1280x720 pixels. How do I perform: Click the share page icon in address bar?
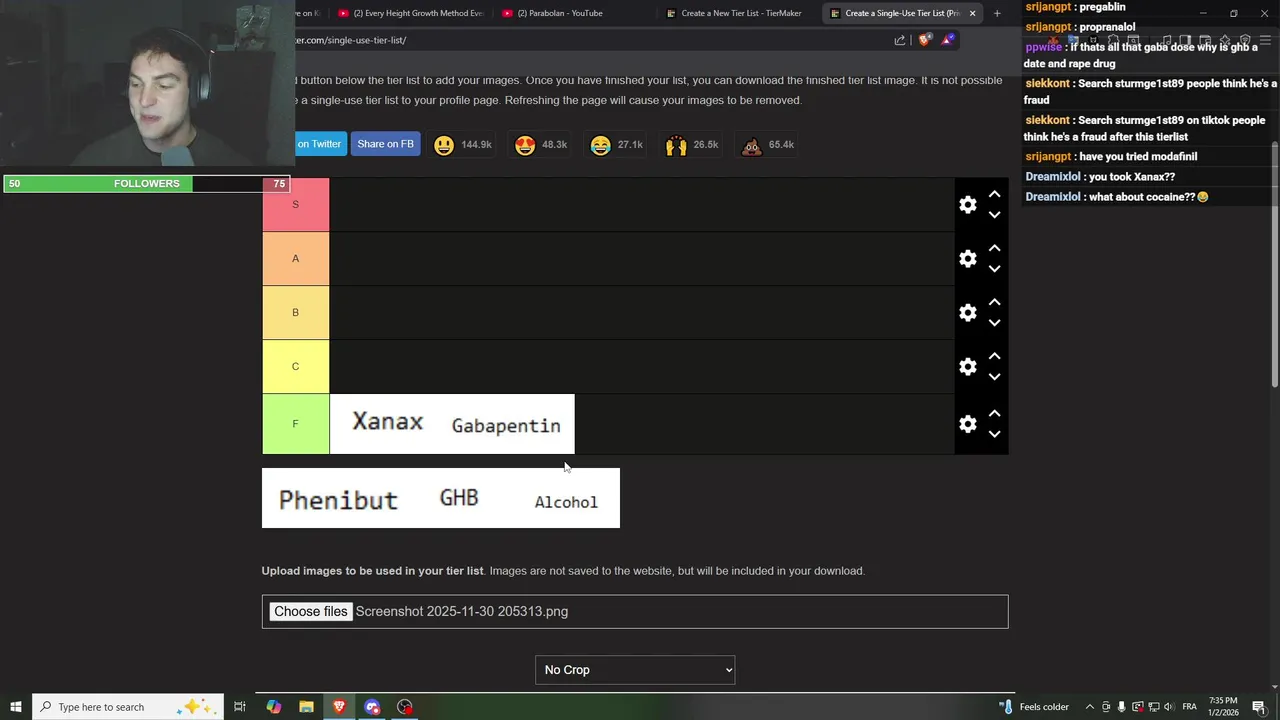point(900,40)
